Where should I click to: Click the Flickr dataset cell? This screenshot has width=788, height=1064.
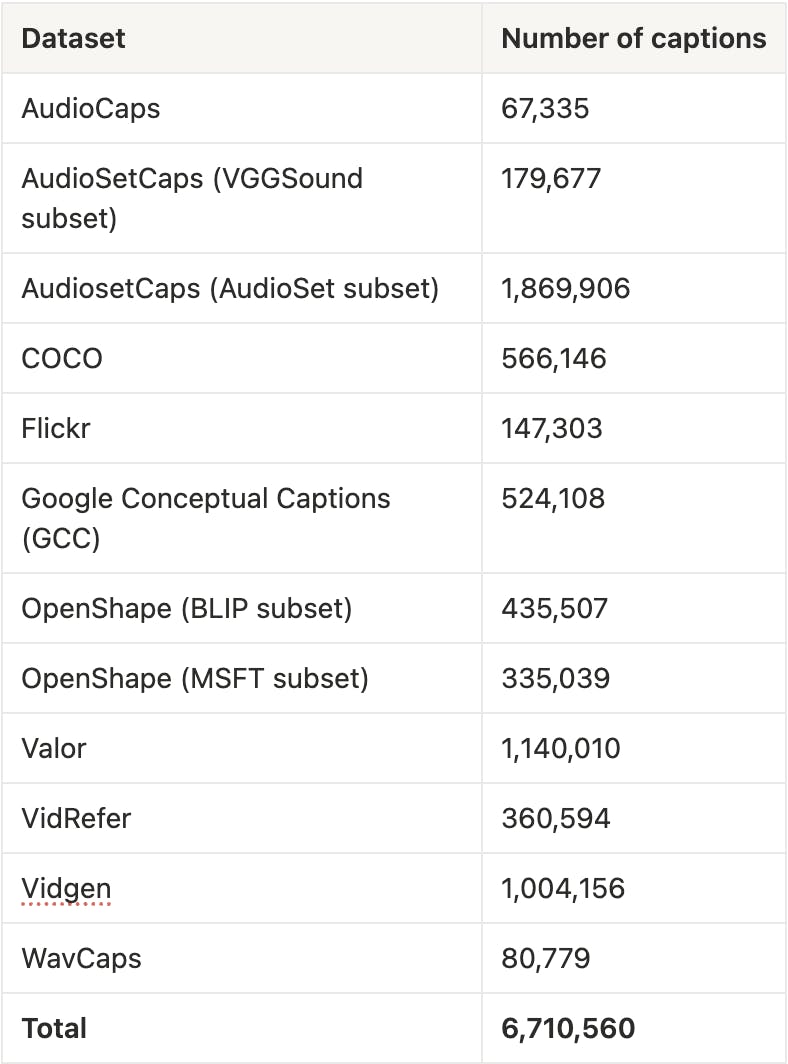[x=56, y=428]
